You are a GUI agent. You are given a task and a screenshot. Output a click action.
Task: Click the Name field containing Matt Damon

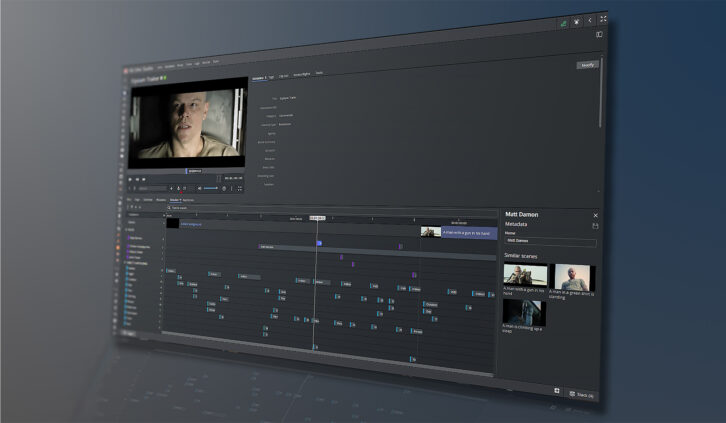[550, 242]
